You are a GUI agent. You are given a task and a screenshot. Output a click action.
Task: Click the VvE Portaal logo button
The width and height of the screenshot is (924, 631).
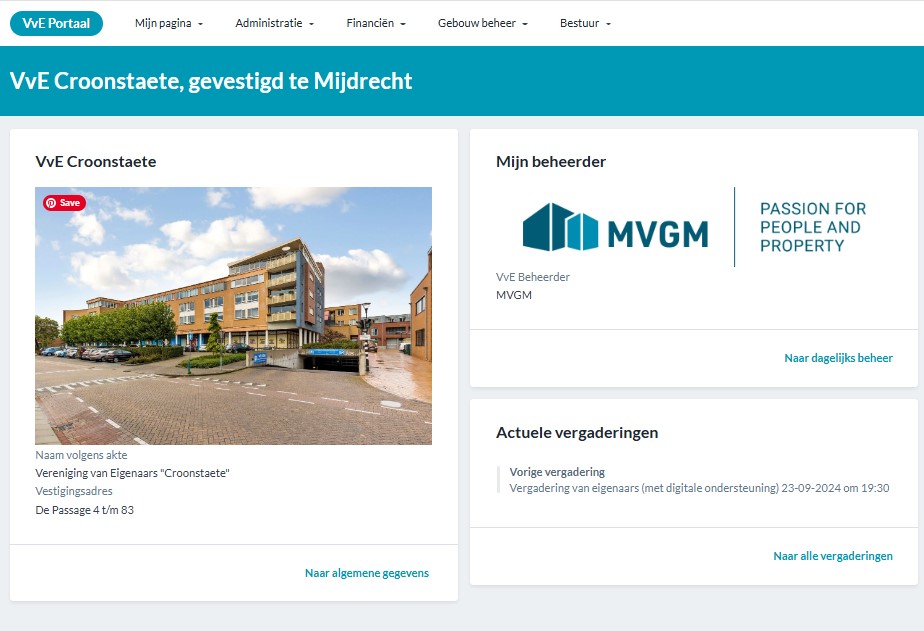[56, 23]
